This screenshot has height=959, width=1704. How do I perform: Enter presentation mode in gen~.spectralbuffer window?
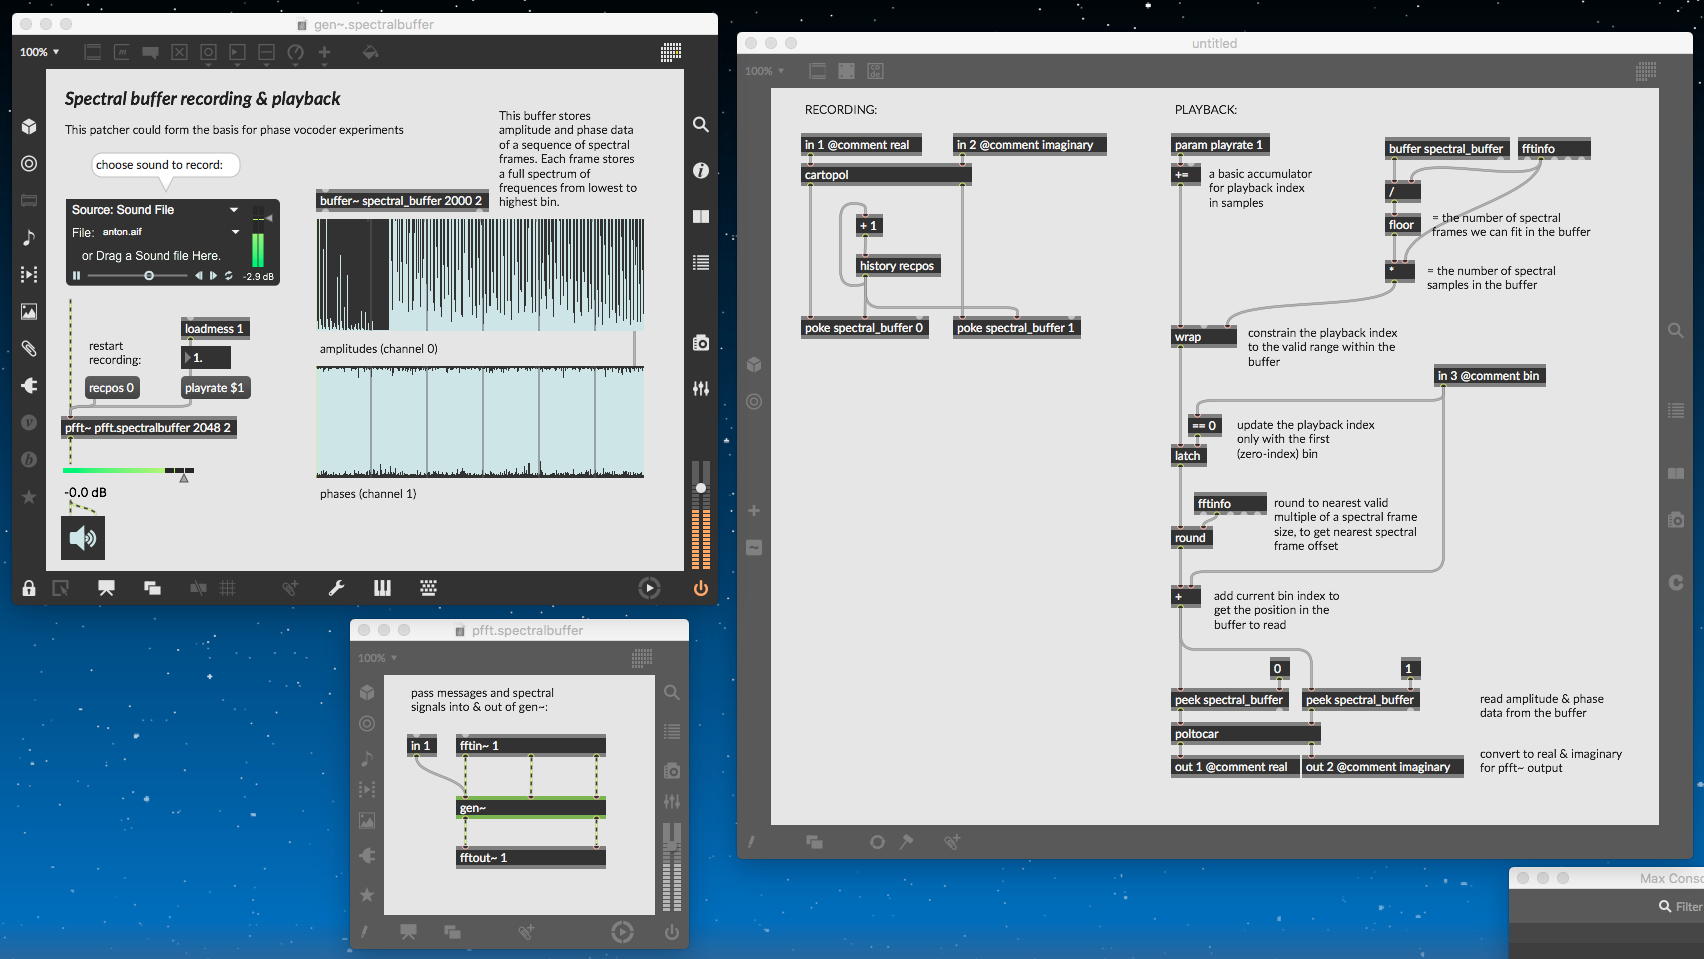pos(106,588)
